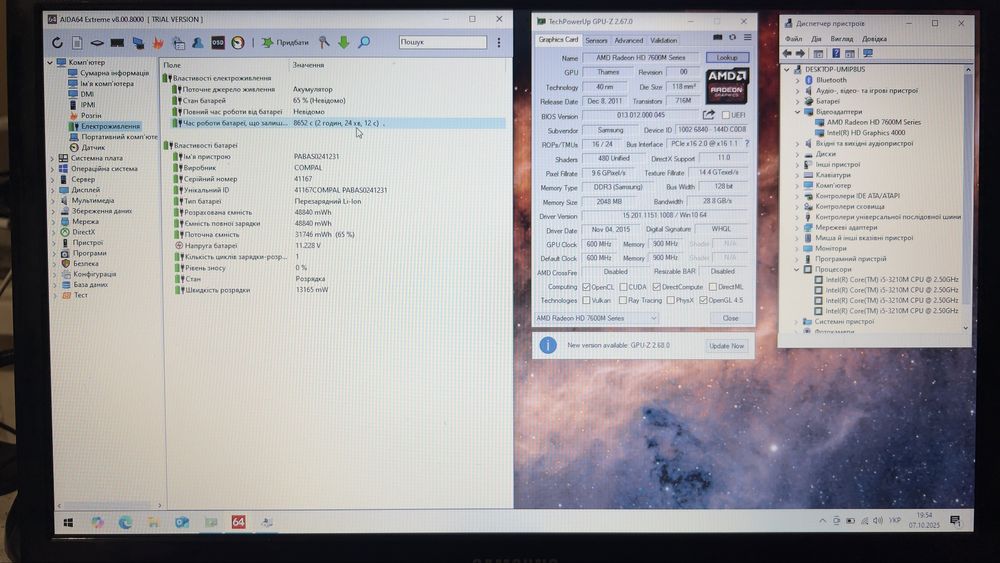Click the AIDA64 gauge sensor icon
Screen dimensions: 1000x563
238,43
